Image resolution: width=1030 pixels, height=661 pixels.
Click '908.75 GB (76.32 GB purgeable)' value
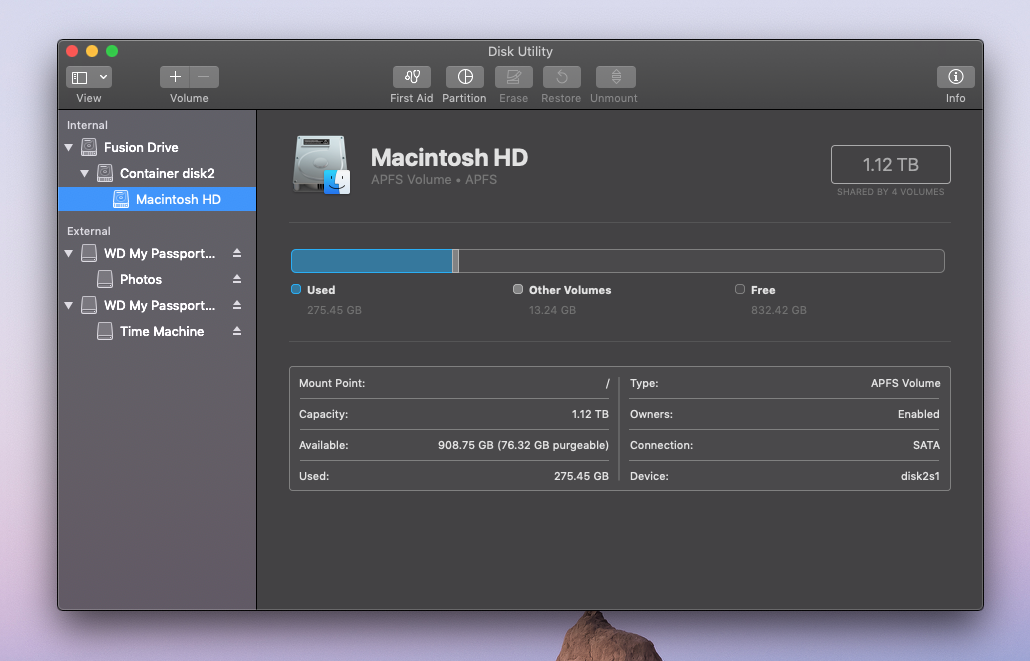click(524, 445)
